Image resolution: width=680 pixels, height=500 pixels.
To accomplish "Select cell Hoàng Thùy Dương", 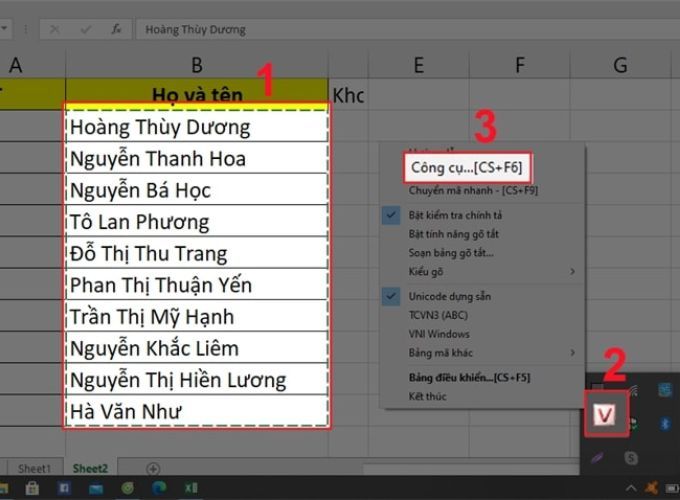I will point(197,126).
